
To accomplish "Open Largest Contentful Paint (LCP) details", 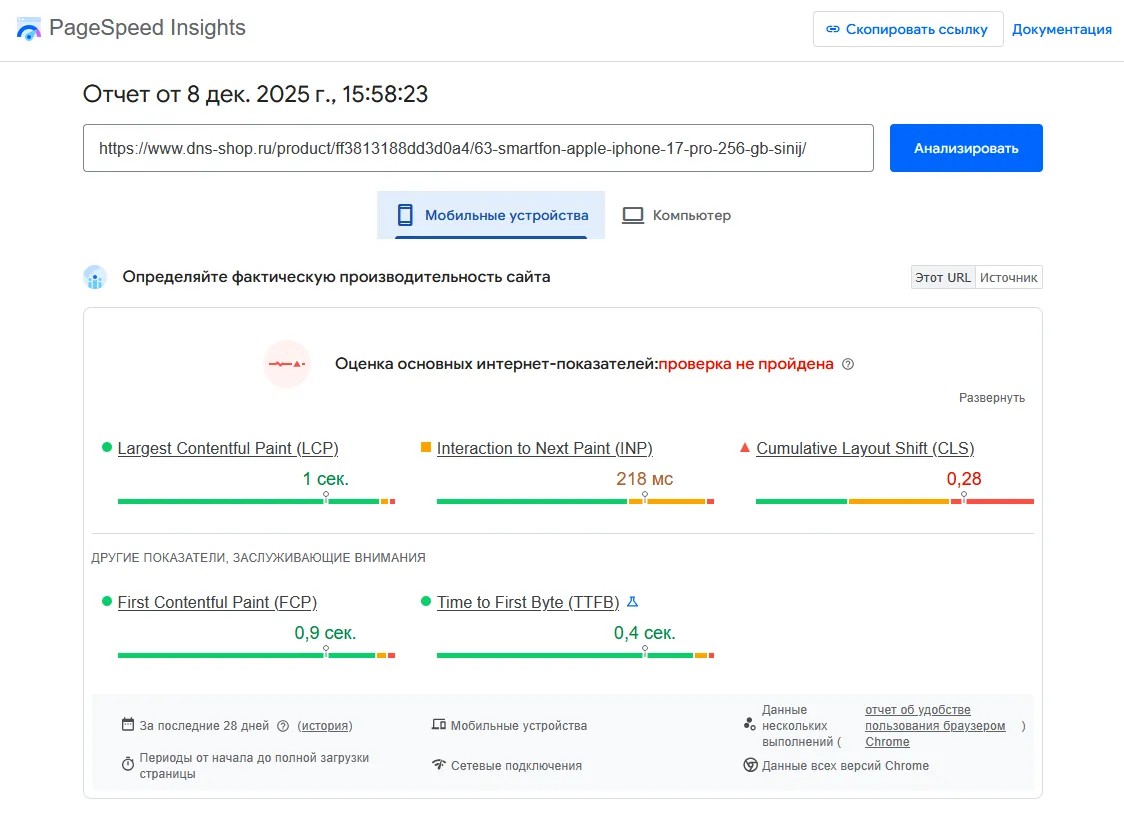I will pos(228,448).
